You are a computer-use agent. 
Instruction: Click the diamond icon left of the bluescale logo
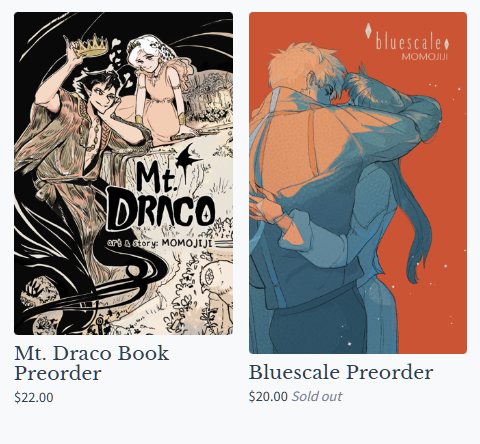click(369, 30)
